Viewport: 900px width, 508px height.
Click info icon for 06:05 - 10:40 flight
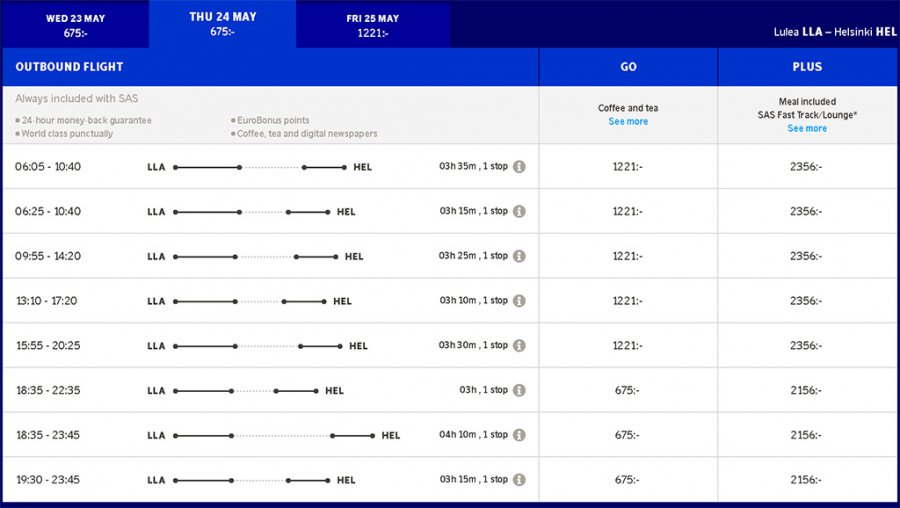point(519,167)
